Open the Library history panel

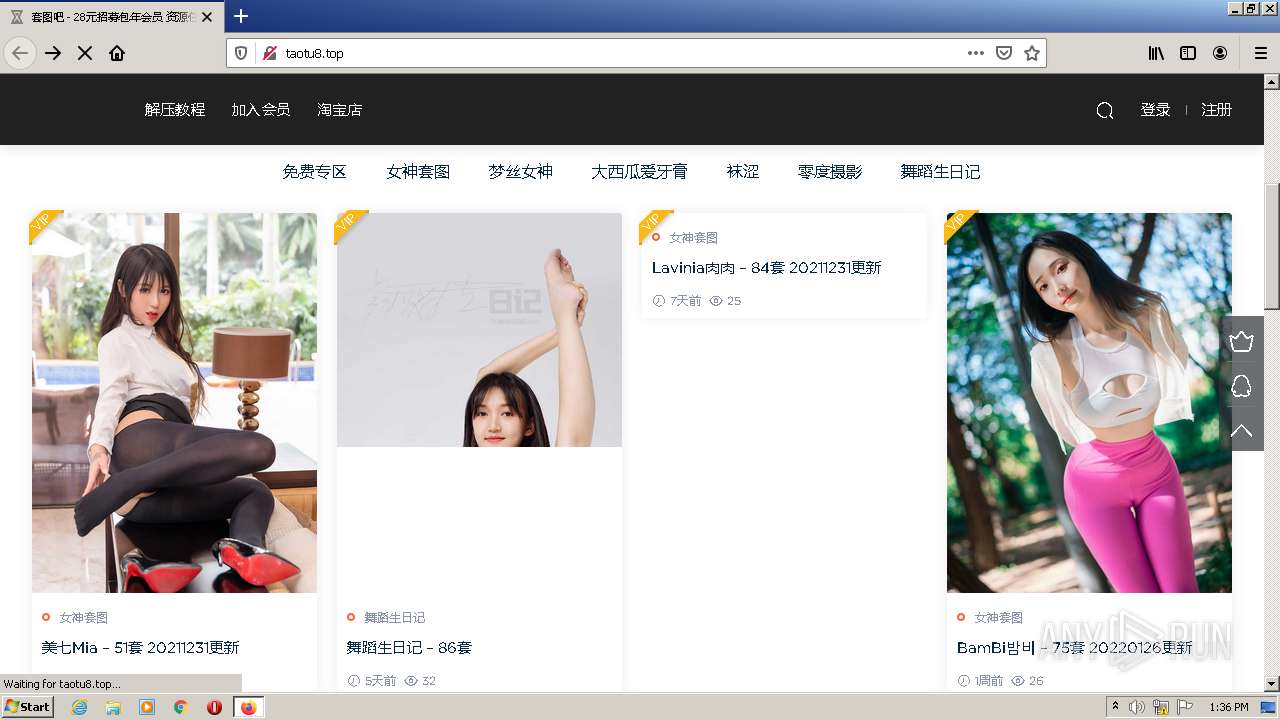pos(1156,53)
